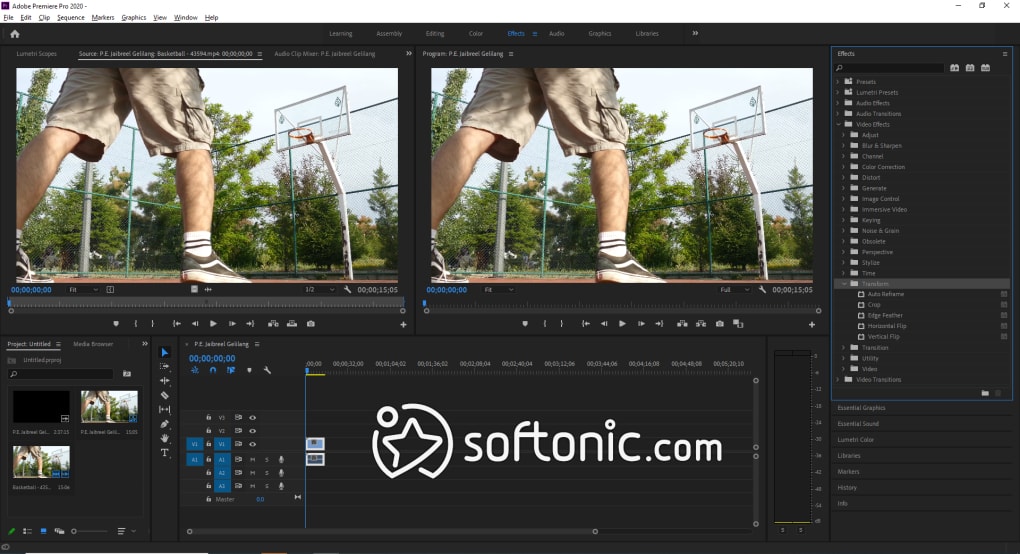Image resolution: width=1020 pixels, height=554 pixels.
Task: Open History panel
Action: (846, 488)
